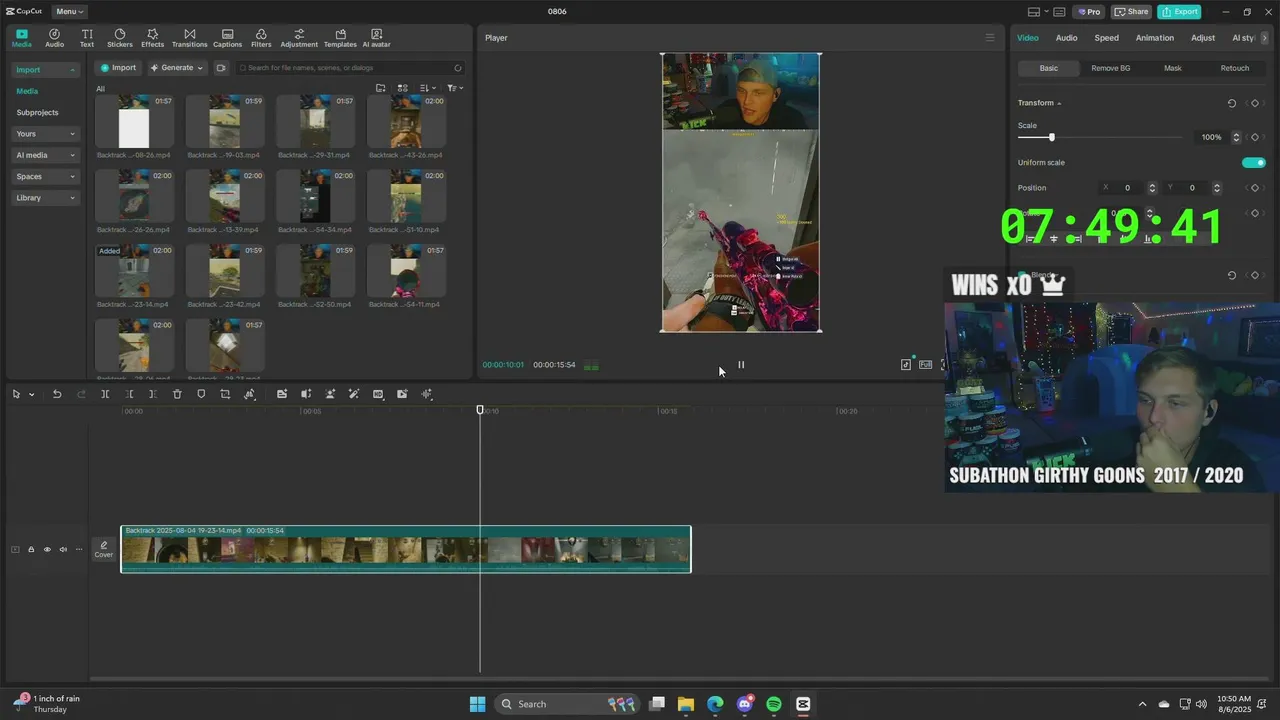This screenshot has width=1280, height=720.
Task: Click the marker shield icon in timeline toolbar
Action: point(201,394)
